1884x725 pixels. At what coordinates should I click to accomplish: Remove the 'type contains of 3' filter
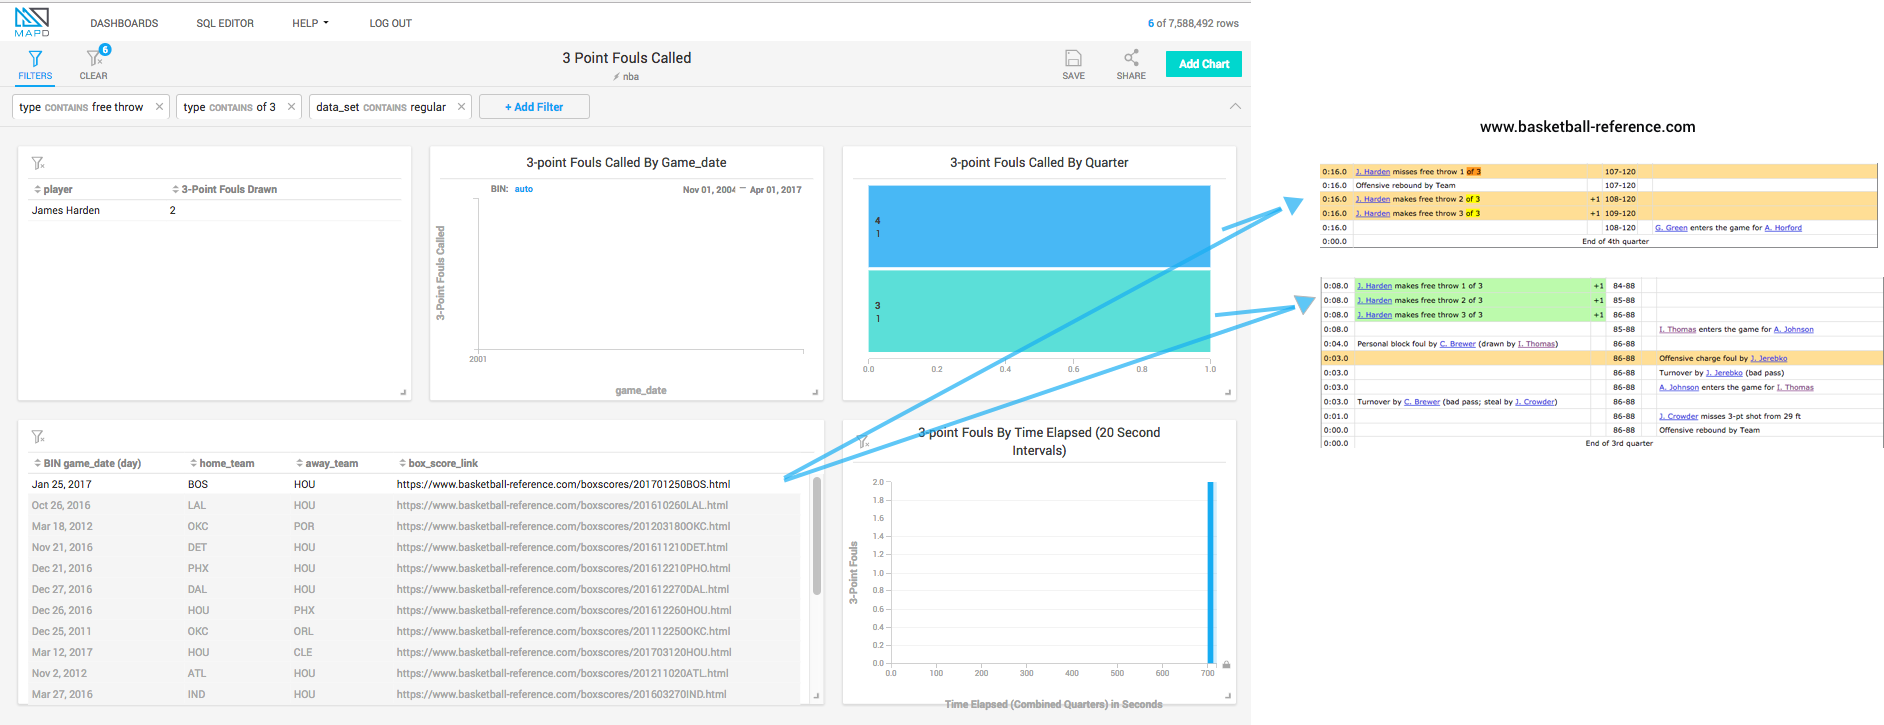point(291,107)
